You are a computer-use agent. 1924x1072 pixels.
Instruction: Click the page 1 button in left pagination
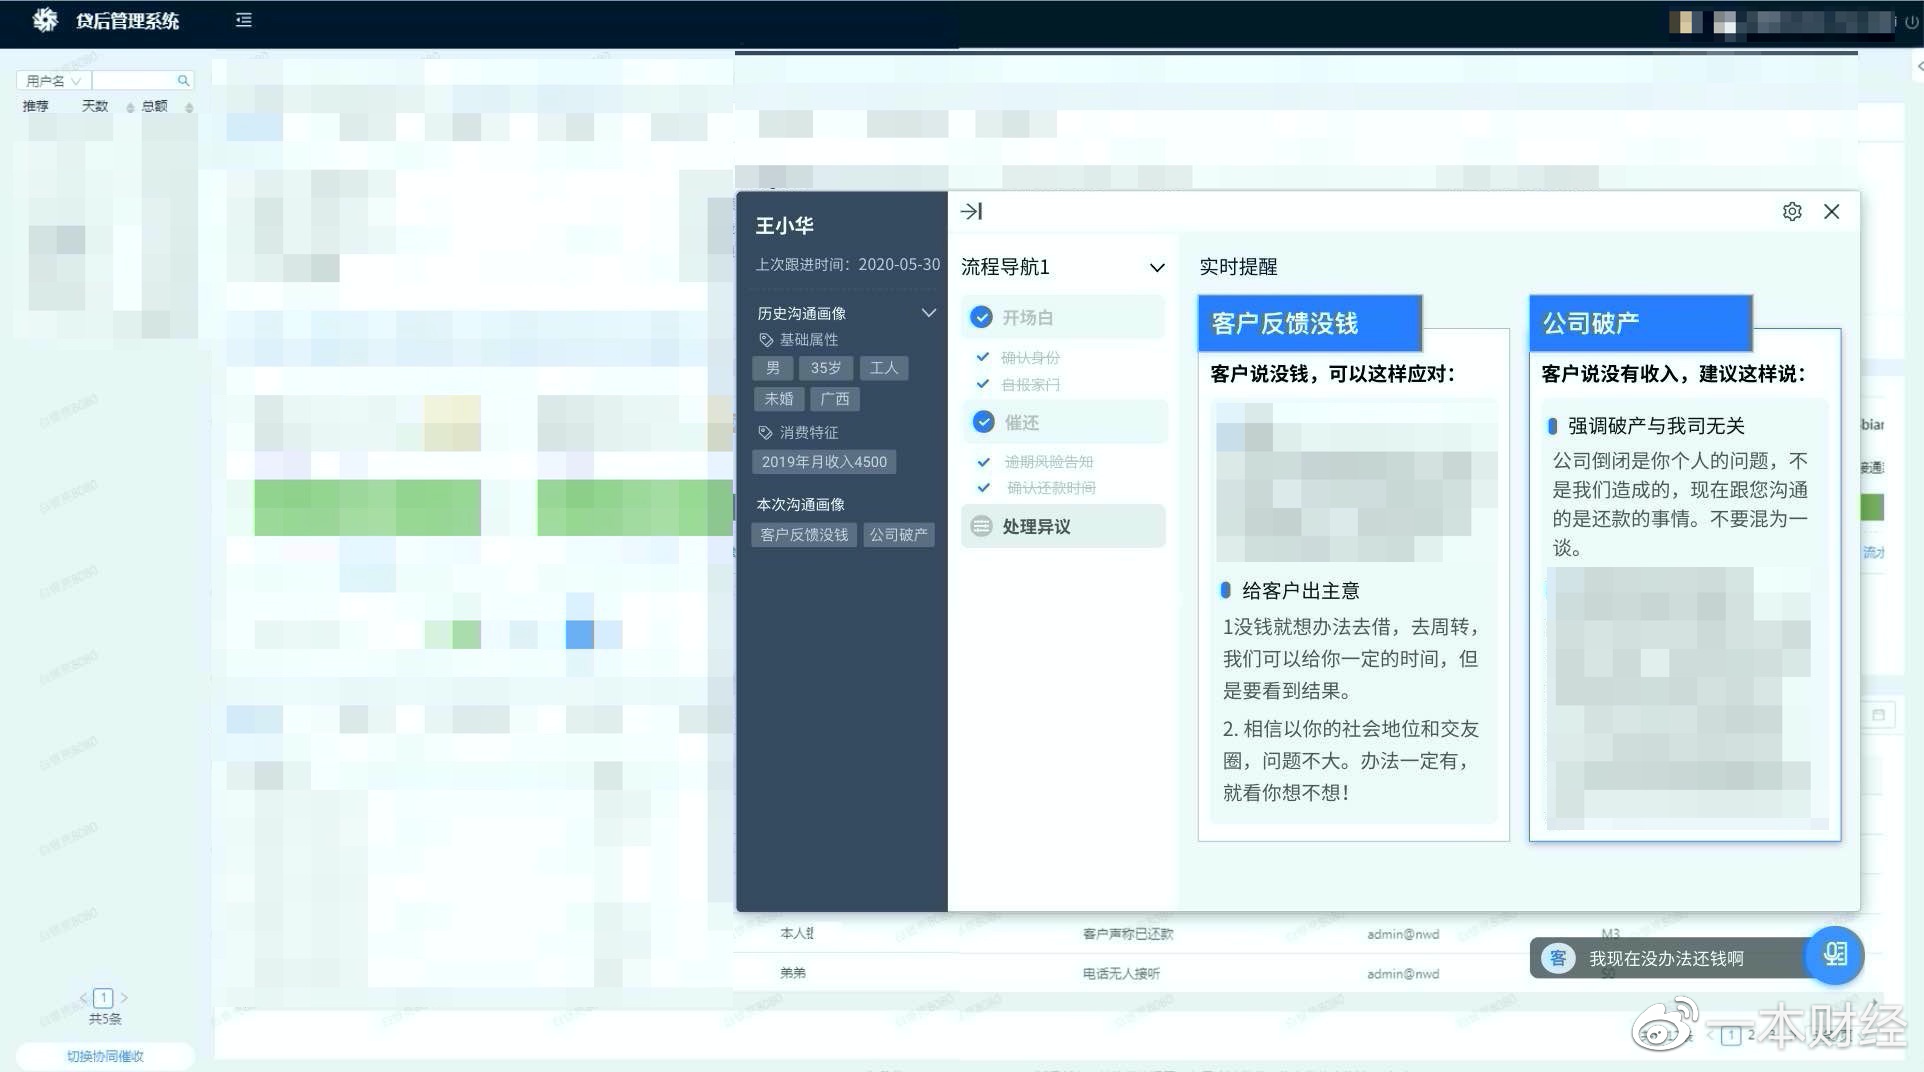pyautogui.click(x=103, y=998)
